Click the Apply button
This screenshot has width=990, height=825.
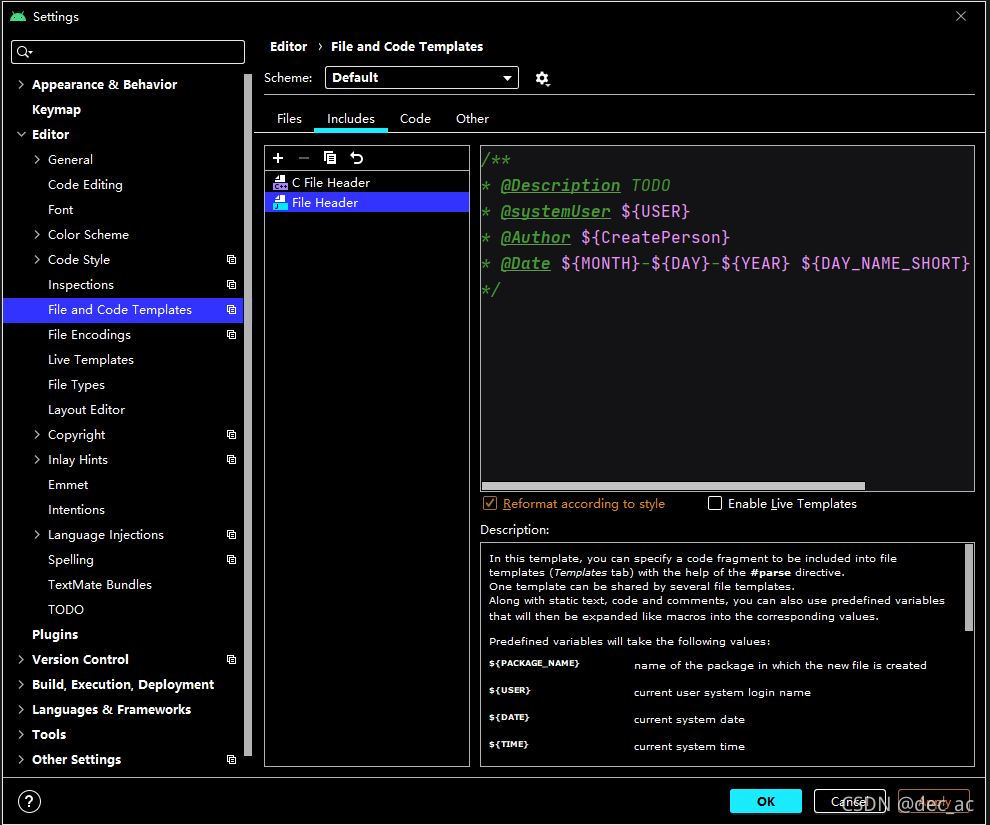click(934, 801)
